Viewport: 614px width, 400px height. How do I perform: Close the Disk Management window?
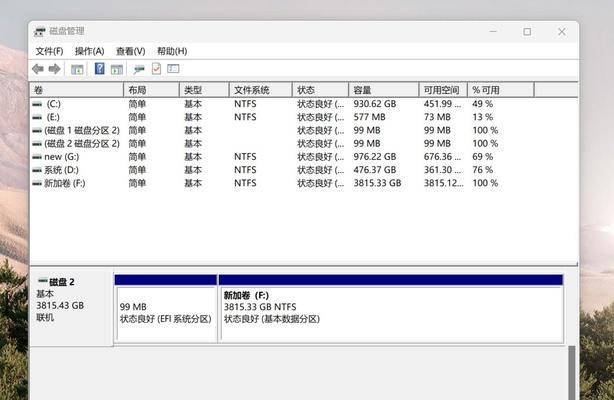[562, 32]
